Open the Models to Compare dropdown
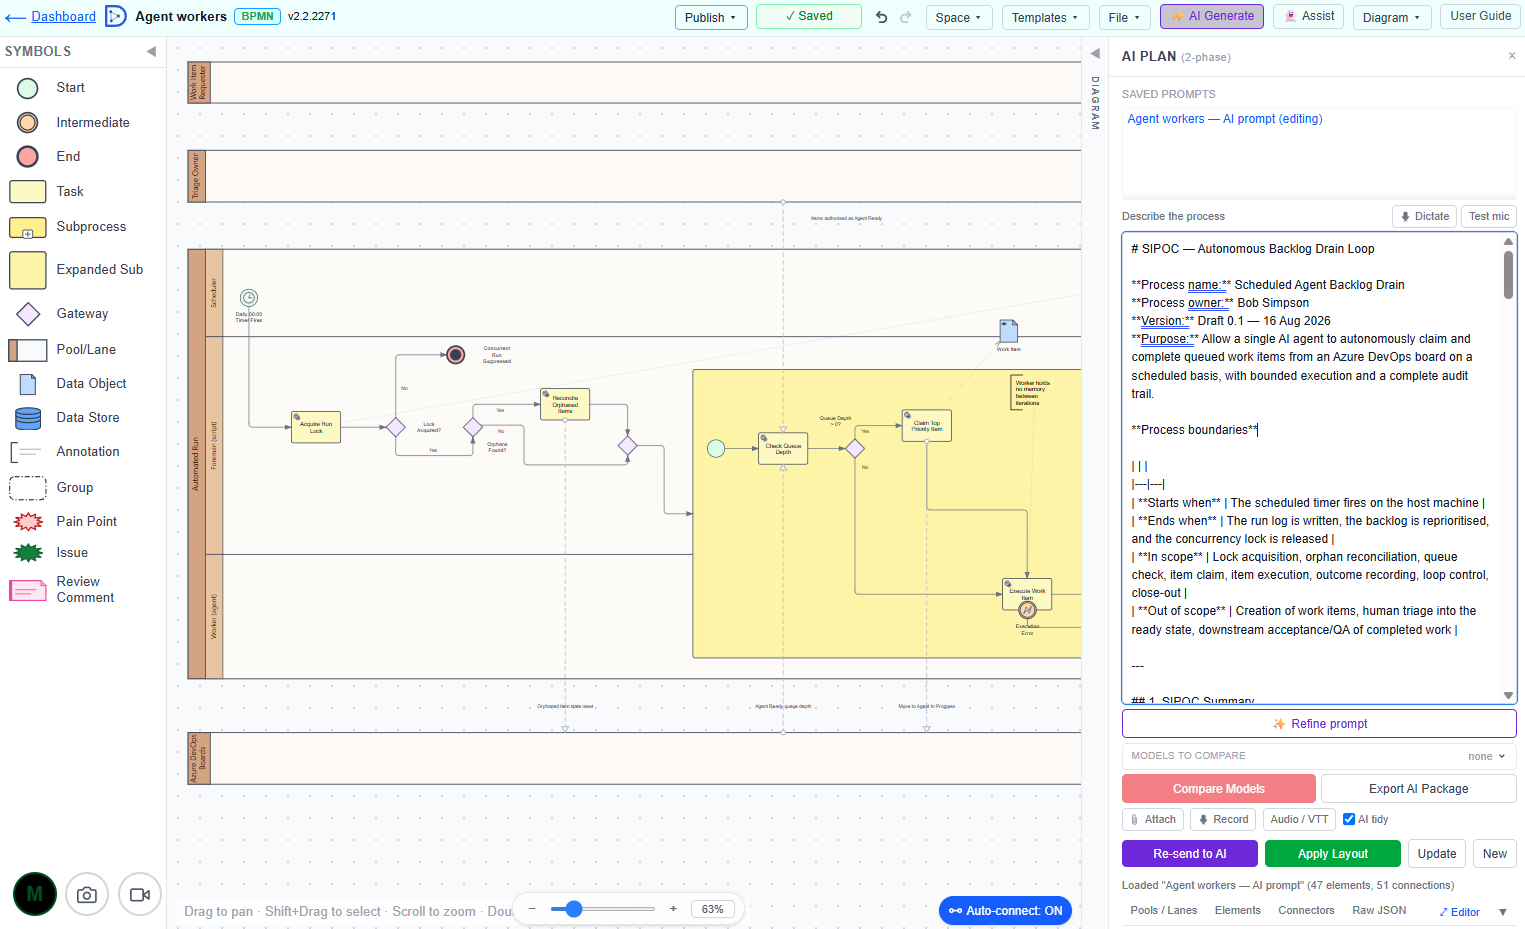 coord(1319,756)
